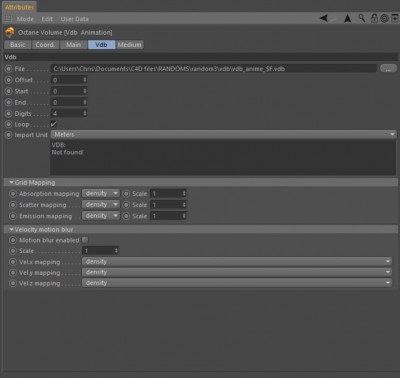Viewport: 400px width, 378px height.
Task: Click the Octane Volume object icon
Action: [10, 32]
